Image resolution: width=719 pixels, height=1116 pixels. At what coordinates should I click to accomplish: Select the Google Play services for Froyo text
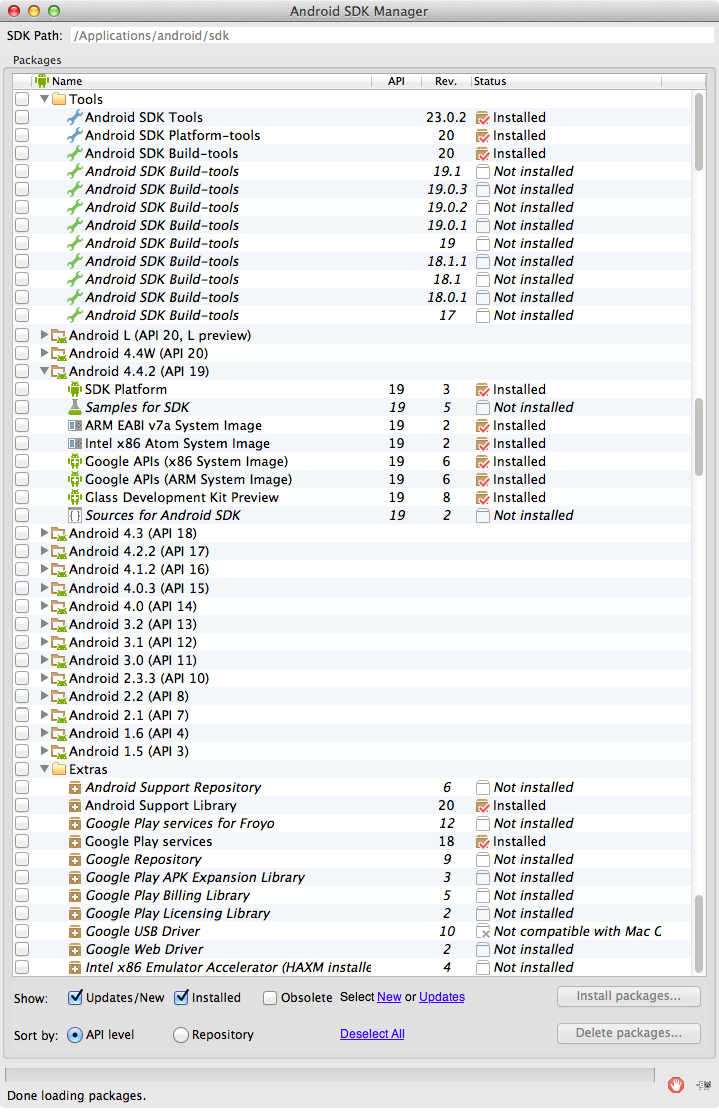(x=180, y=823)
